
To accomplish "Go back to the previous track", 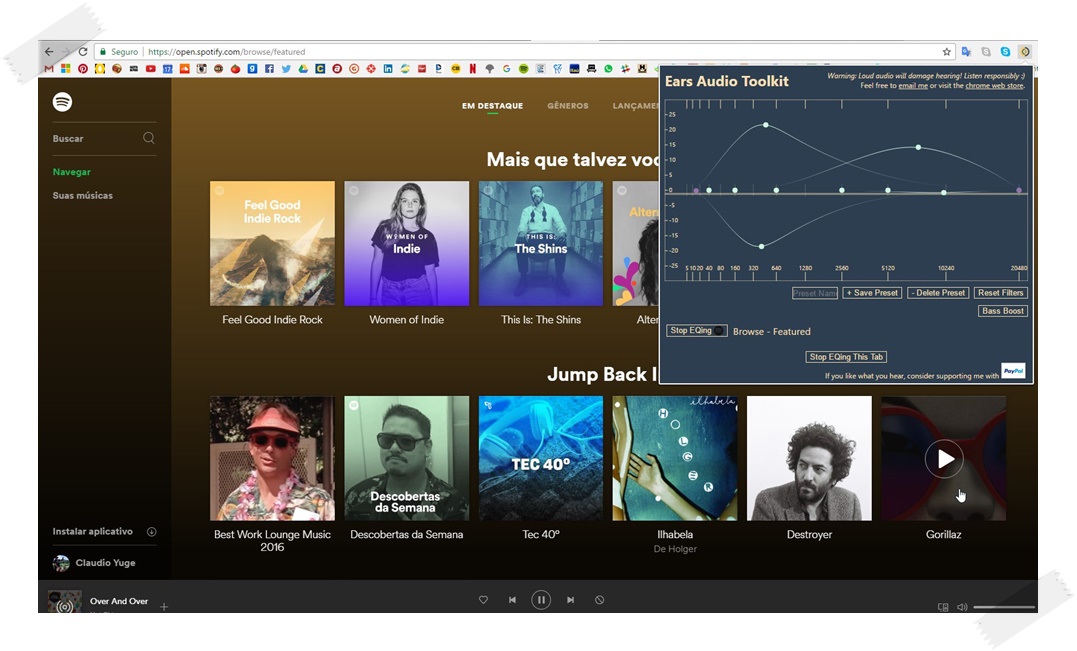I will [x=512, y=600].
